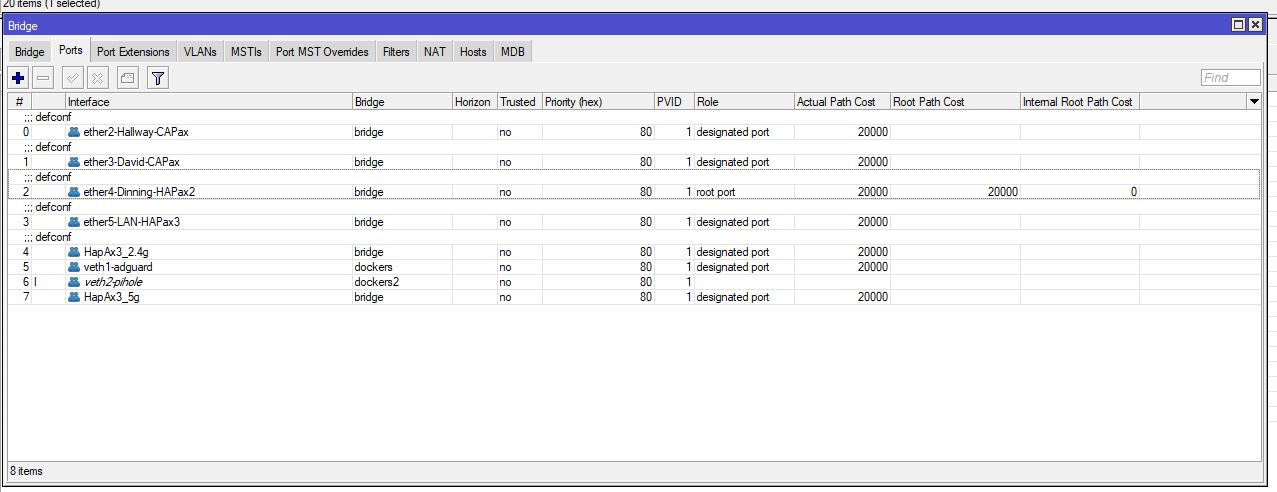Open the column selector dropdown arrow
Image resolution: width=1277 pixels, height=492 pixels.
point(1253,102)
